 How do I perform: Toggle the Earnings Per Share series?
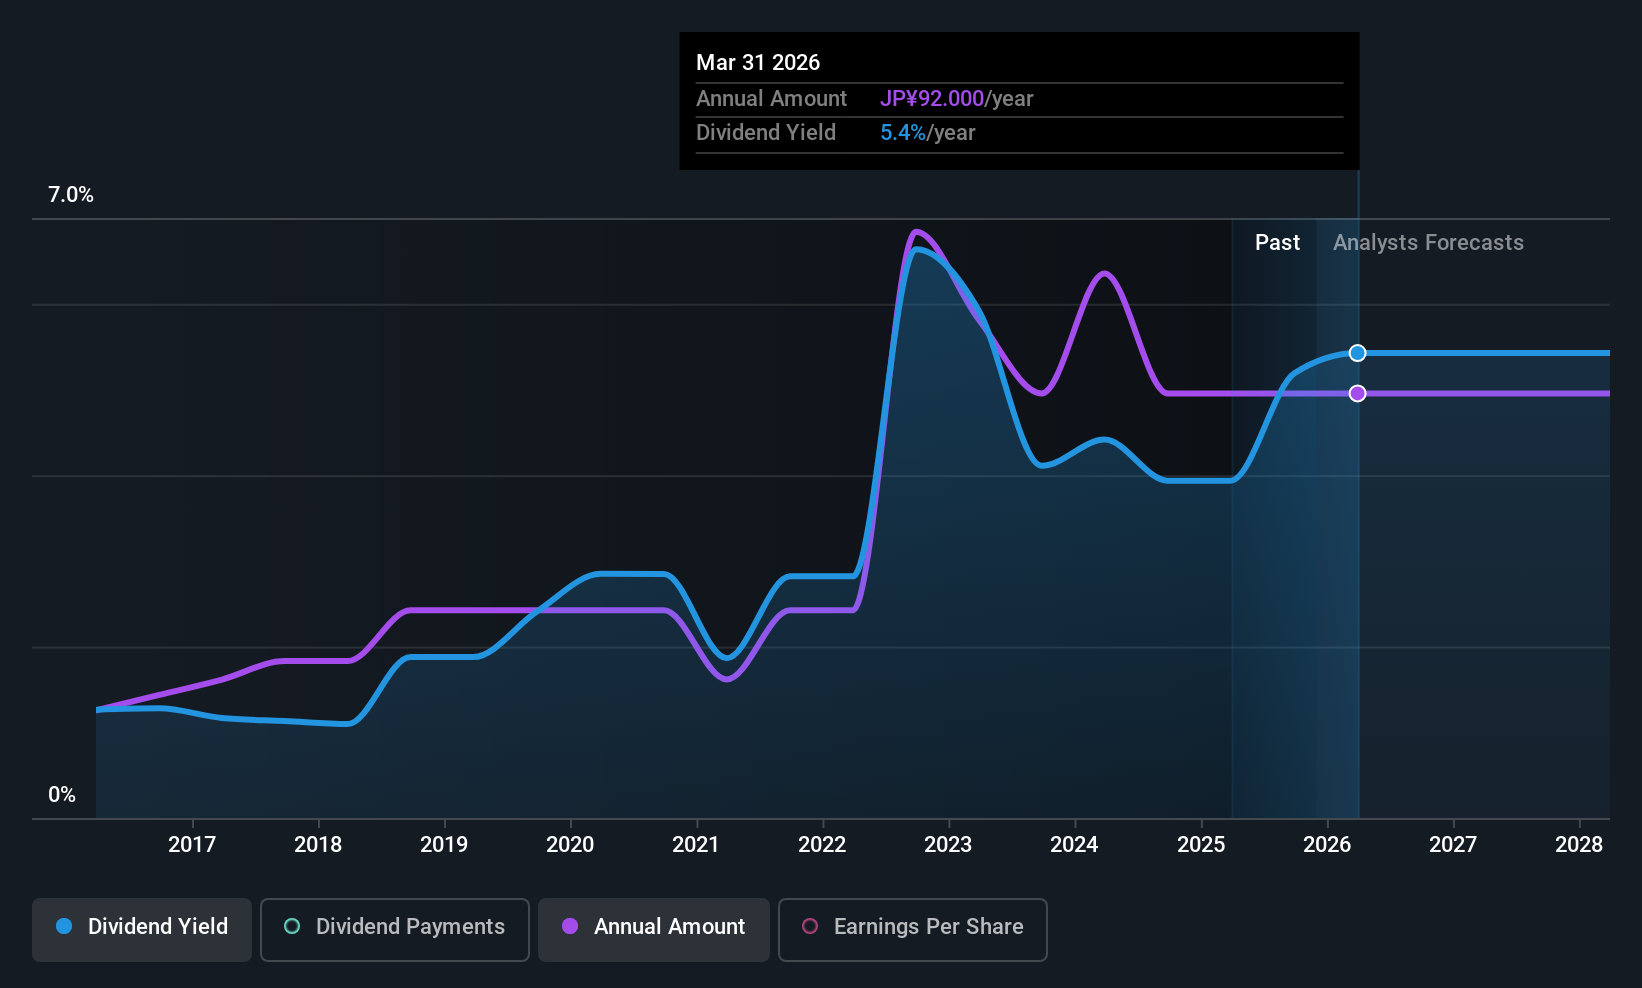pos(913,930)
